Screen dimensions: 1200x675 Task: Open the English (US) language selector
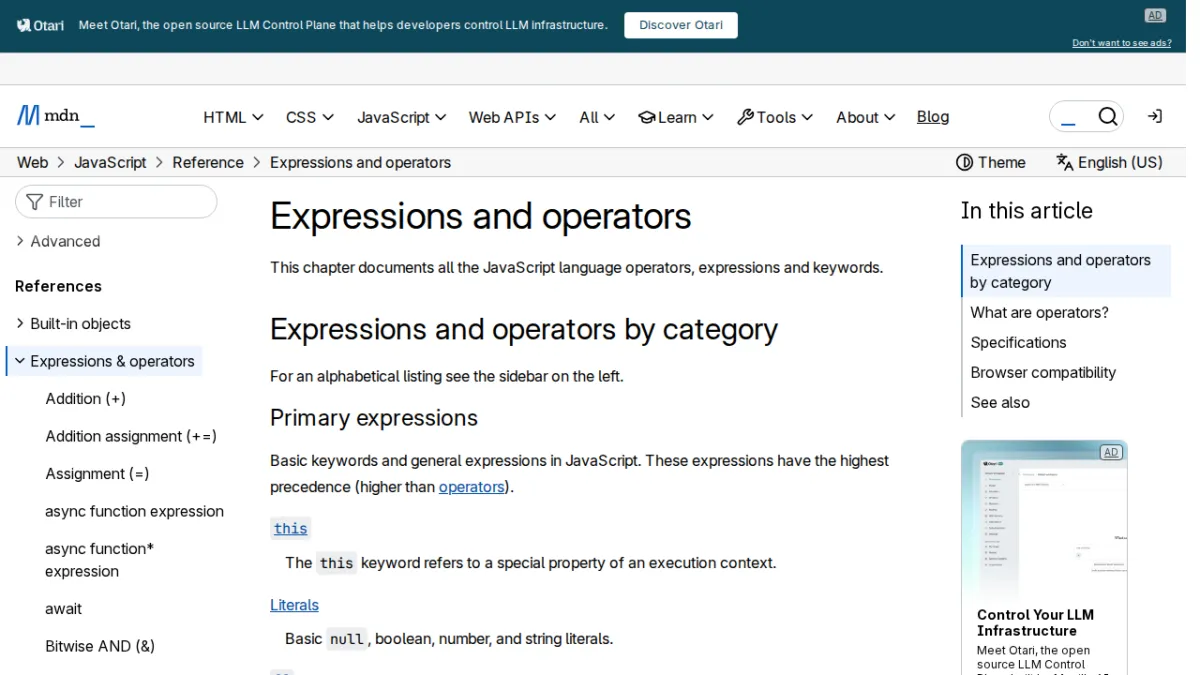[x=1109, y=162]
